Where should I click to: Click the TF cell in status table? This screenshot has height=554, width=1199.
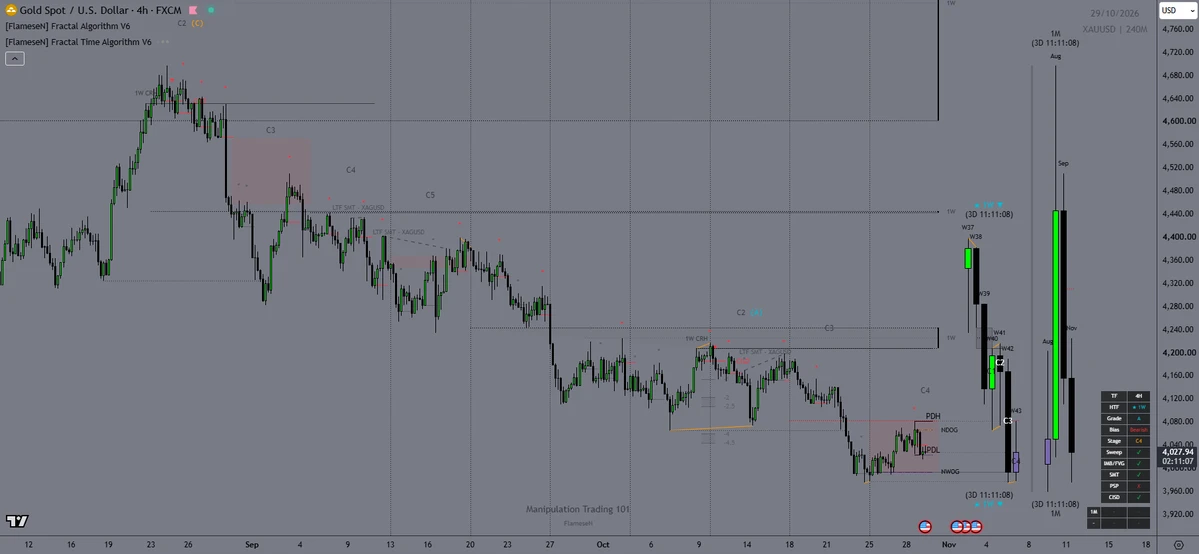tap(1113, 396)
